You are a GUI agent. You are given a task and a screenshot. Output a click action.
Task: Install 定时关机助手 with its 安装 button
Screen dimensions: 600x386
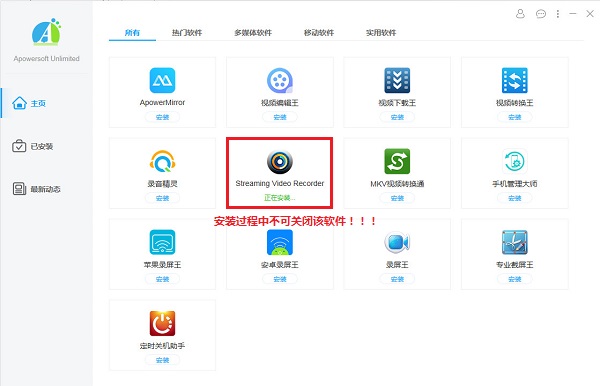point(162,360)
